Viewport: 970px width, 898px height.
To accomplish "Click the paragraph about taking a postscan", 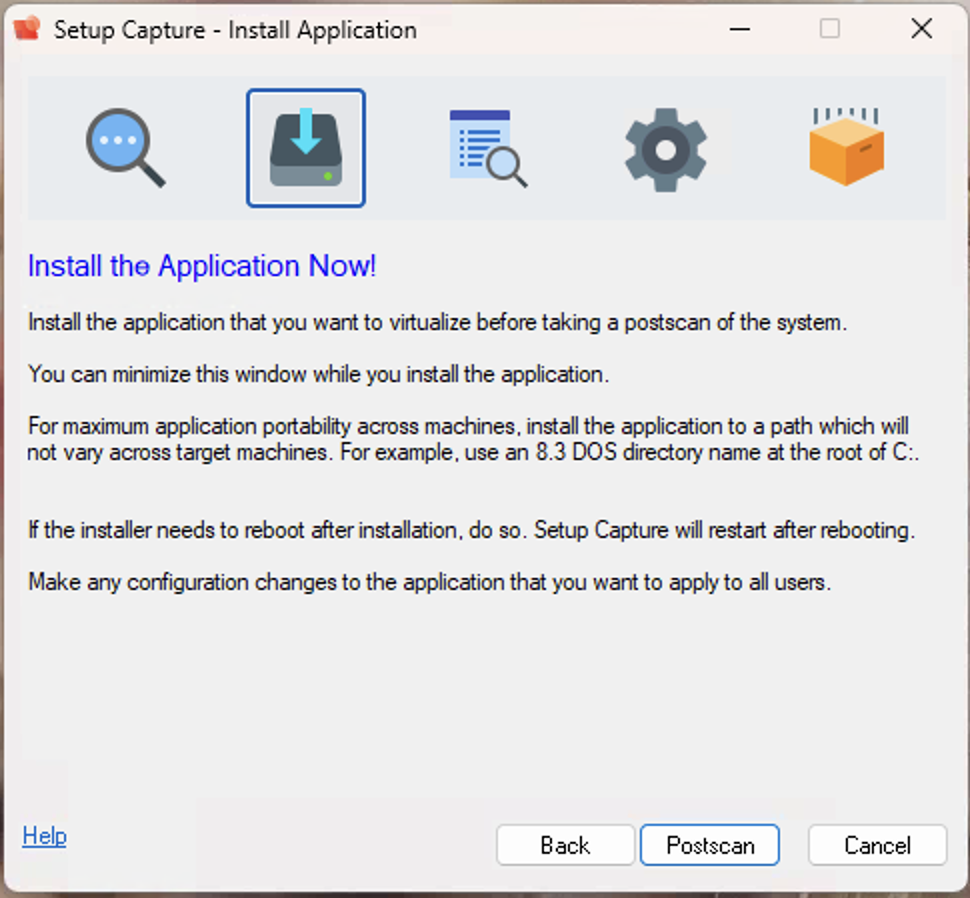I will (x=438, y=323).
